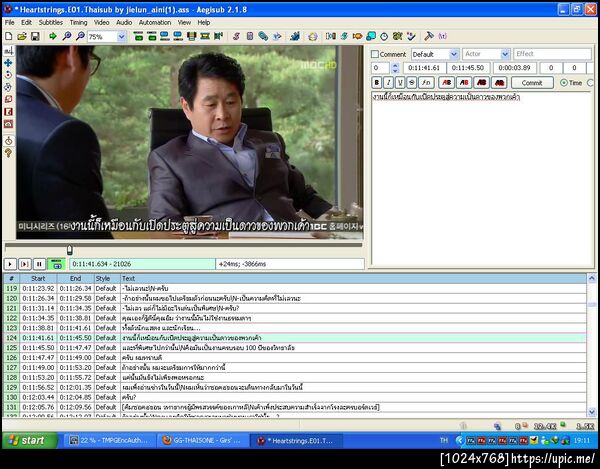
Task: Select subtitle row 127 in the grid
Action: click(x=295, y=368)
